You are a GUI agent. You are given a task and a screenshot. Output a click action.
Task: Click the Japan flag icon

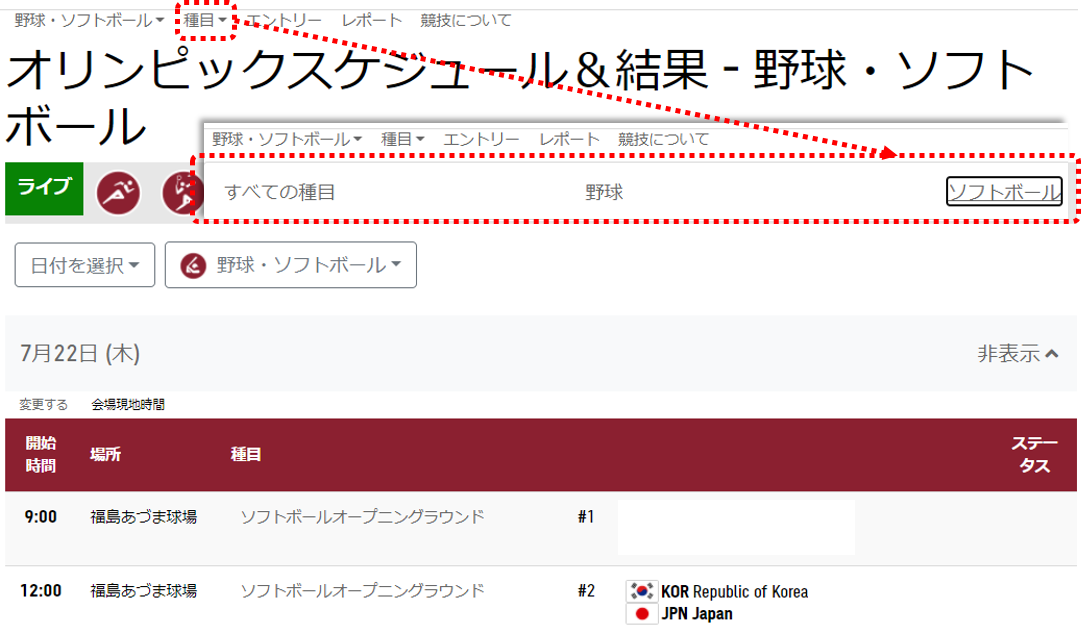click(640, 612)
